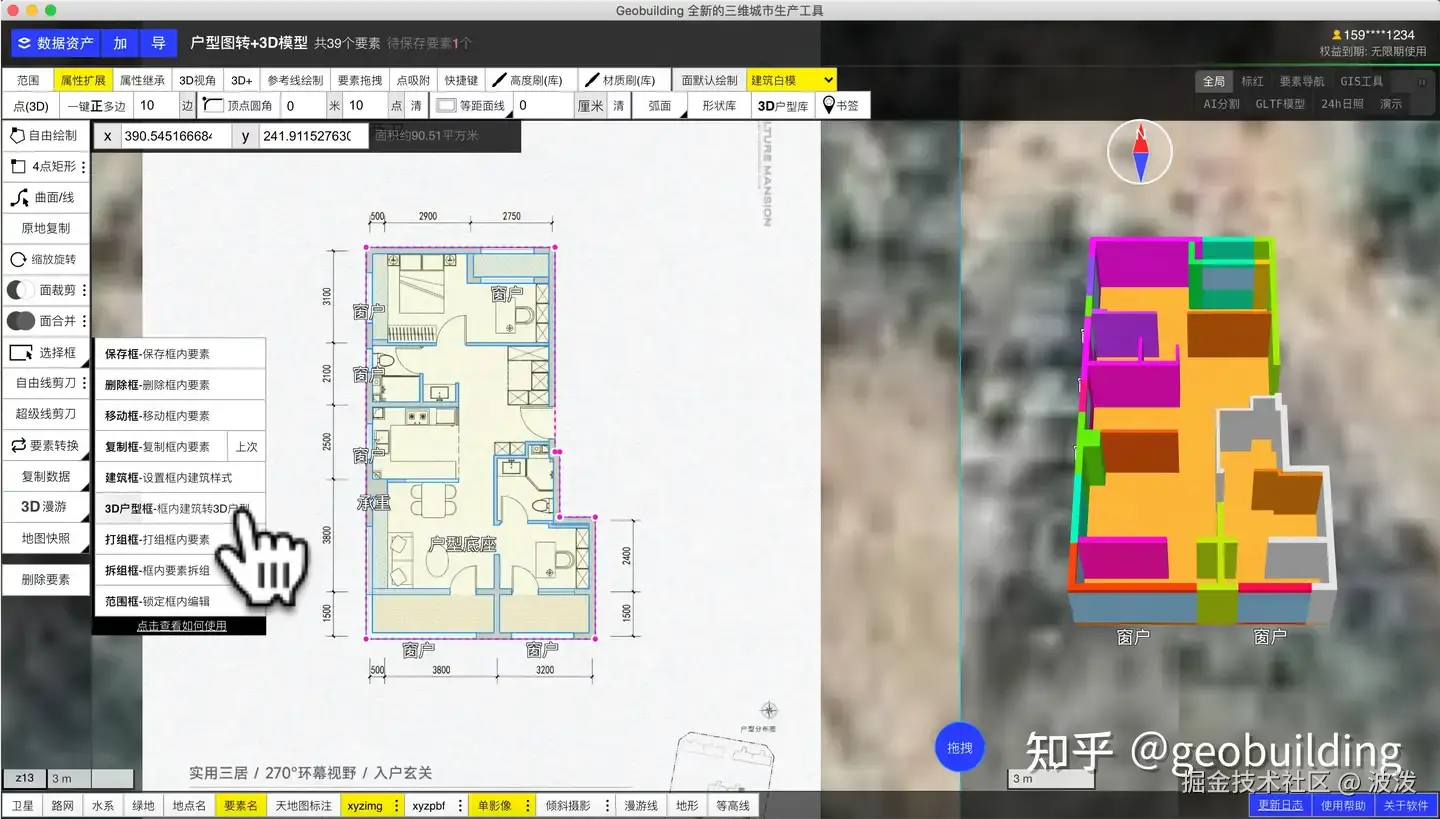The height and width of the screenshot is (819, 1440).
Task: Toggle the 属性扩展 attribute extension option
Action: (83, 80)
